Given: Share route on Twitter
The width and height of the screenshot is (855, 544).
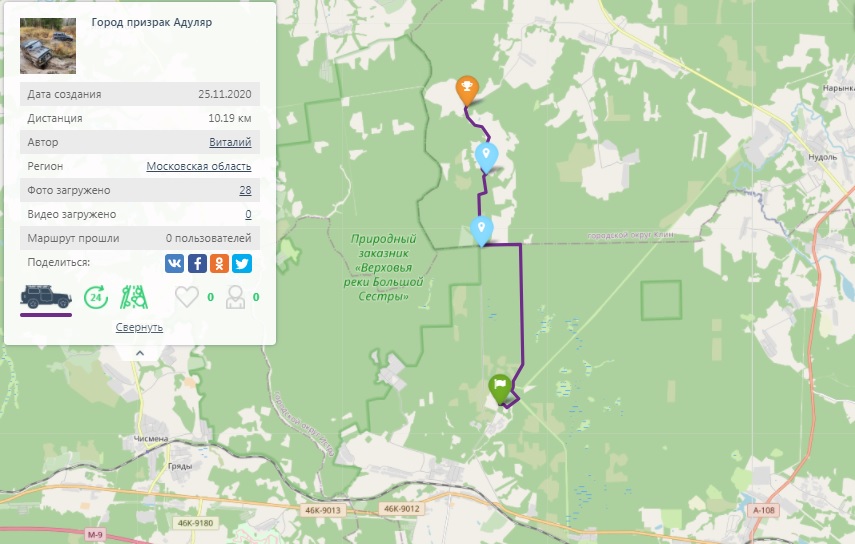Looking at the screenshot, I should pyautogui.click(x=242, y=263).
